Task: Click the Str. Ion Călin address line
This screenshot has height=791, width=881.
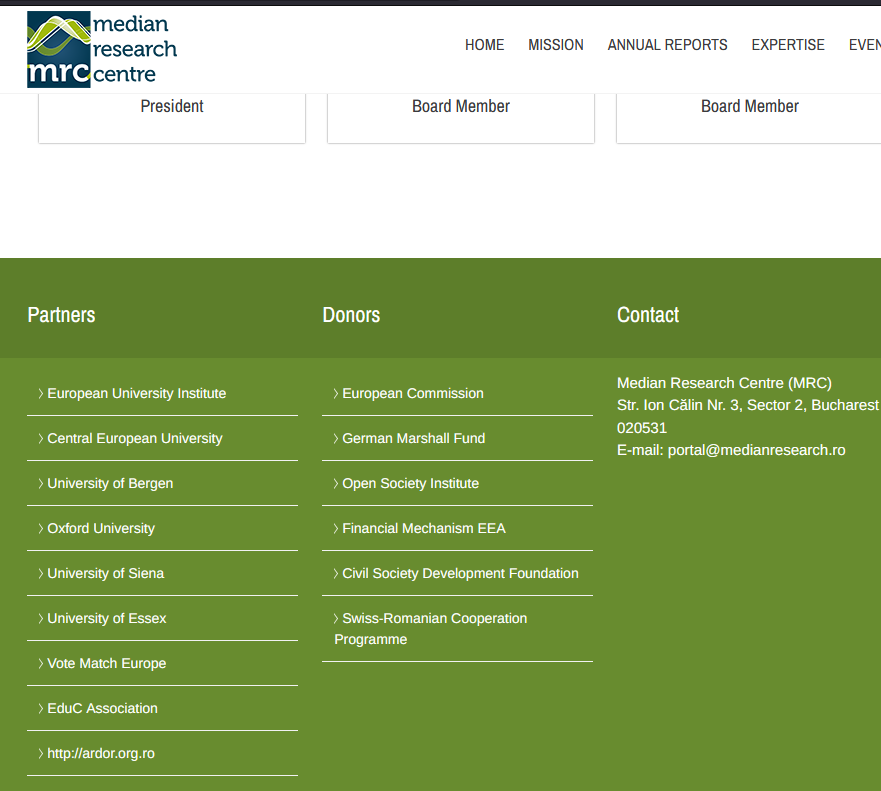Action: pos(748,405)
